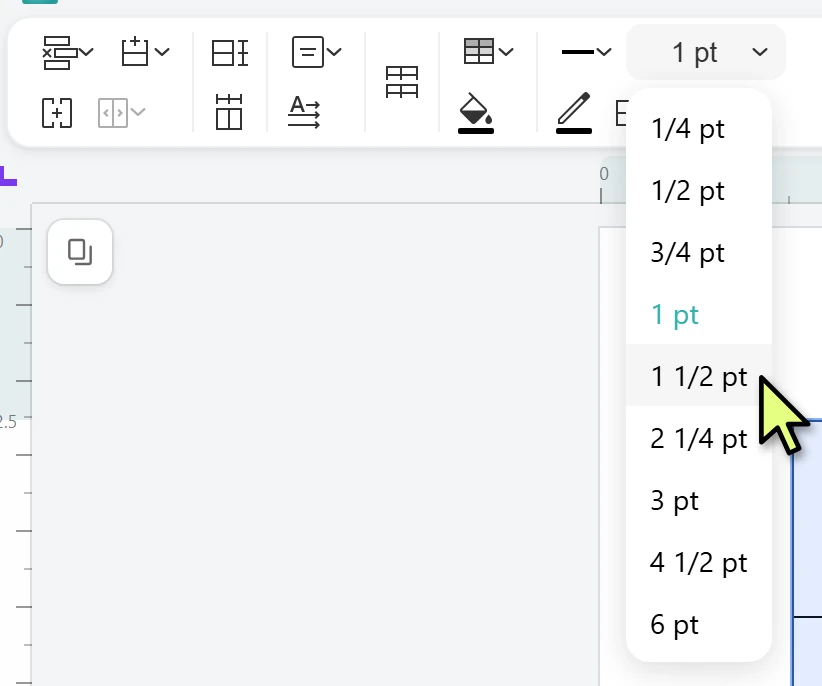
Task: Set line weight to 3 pt
Action: pos(699,500)
